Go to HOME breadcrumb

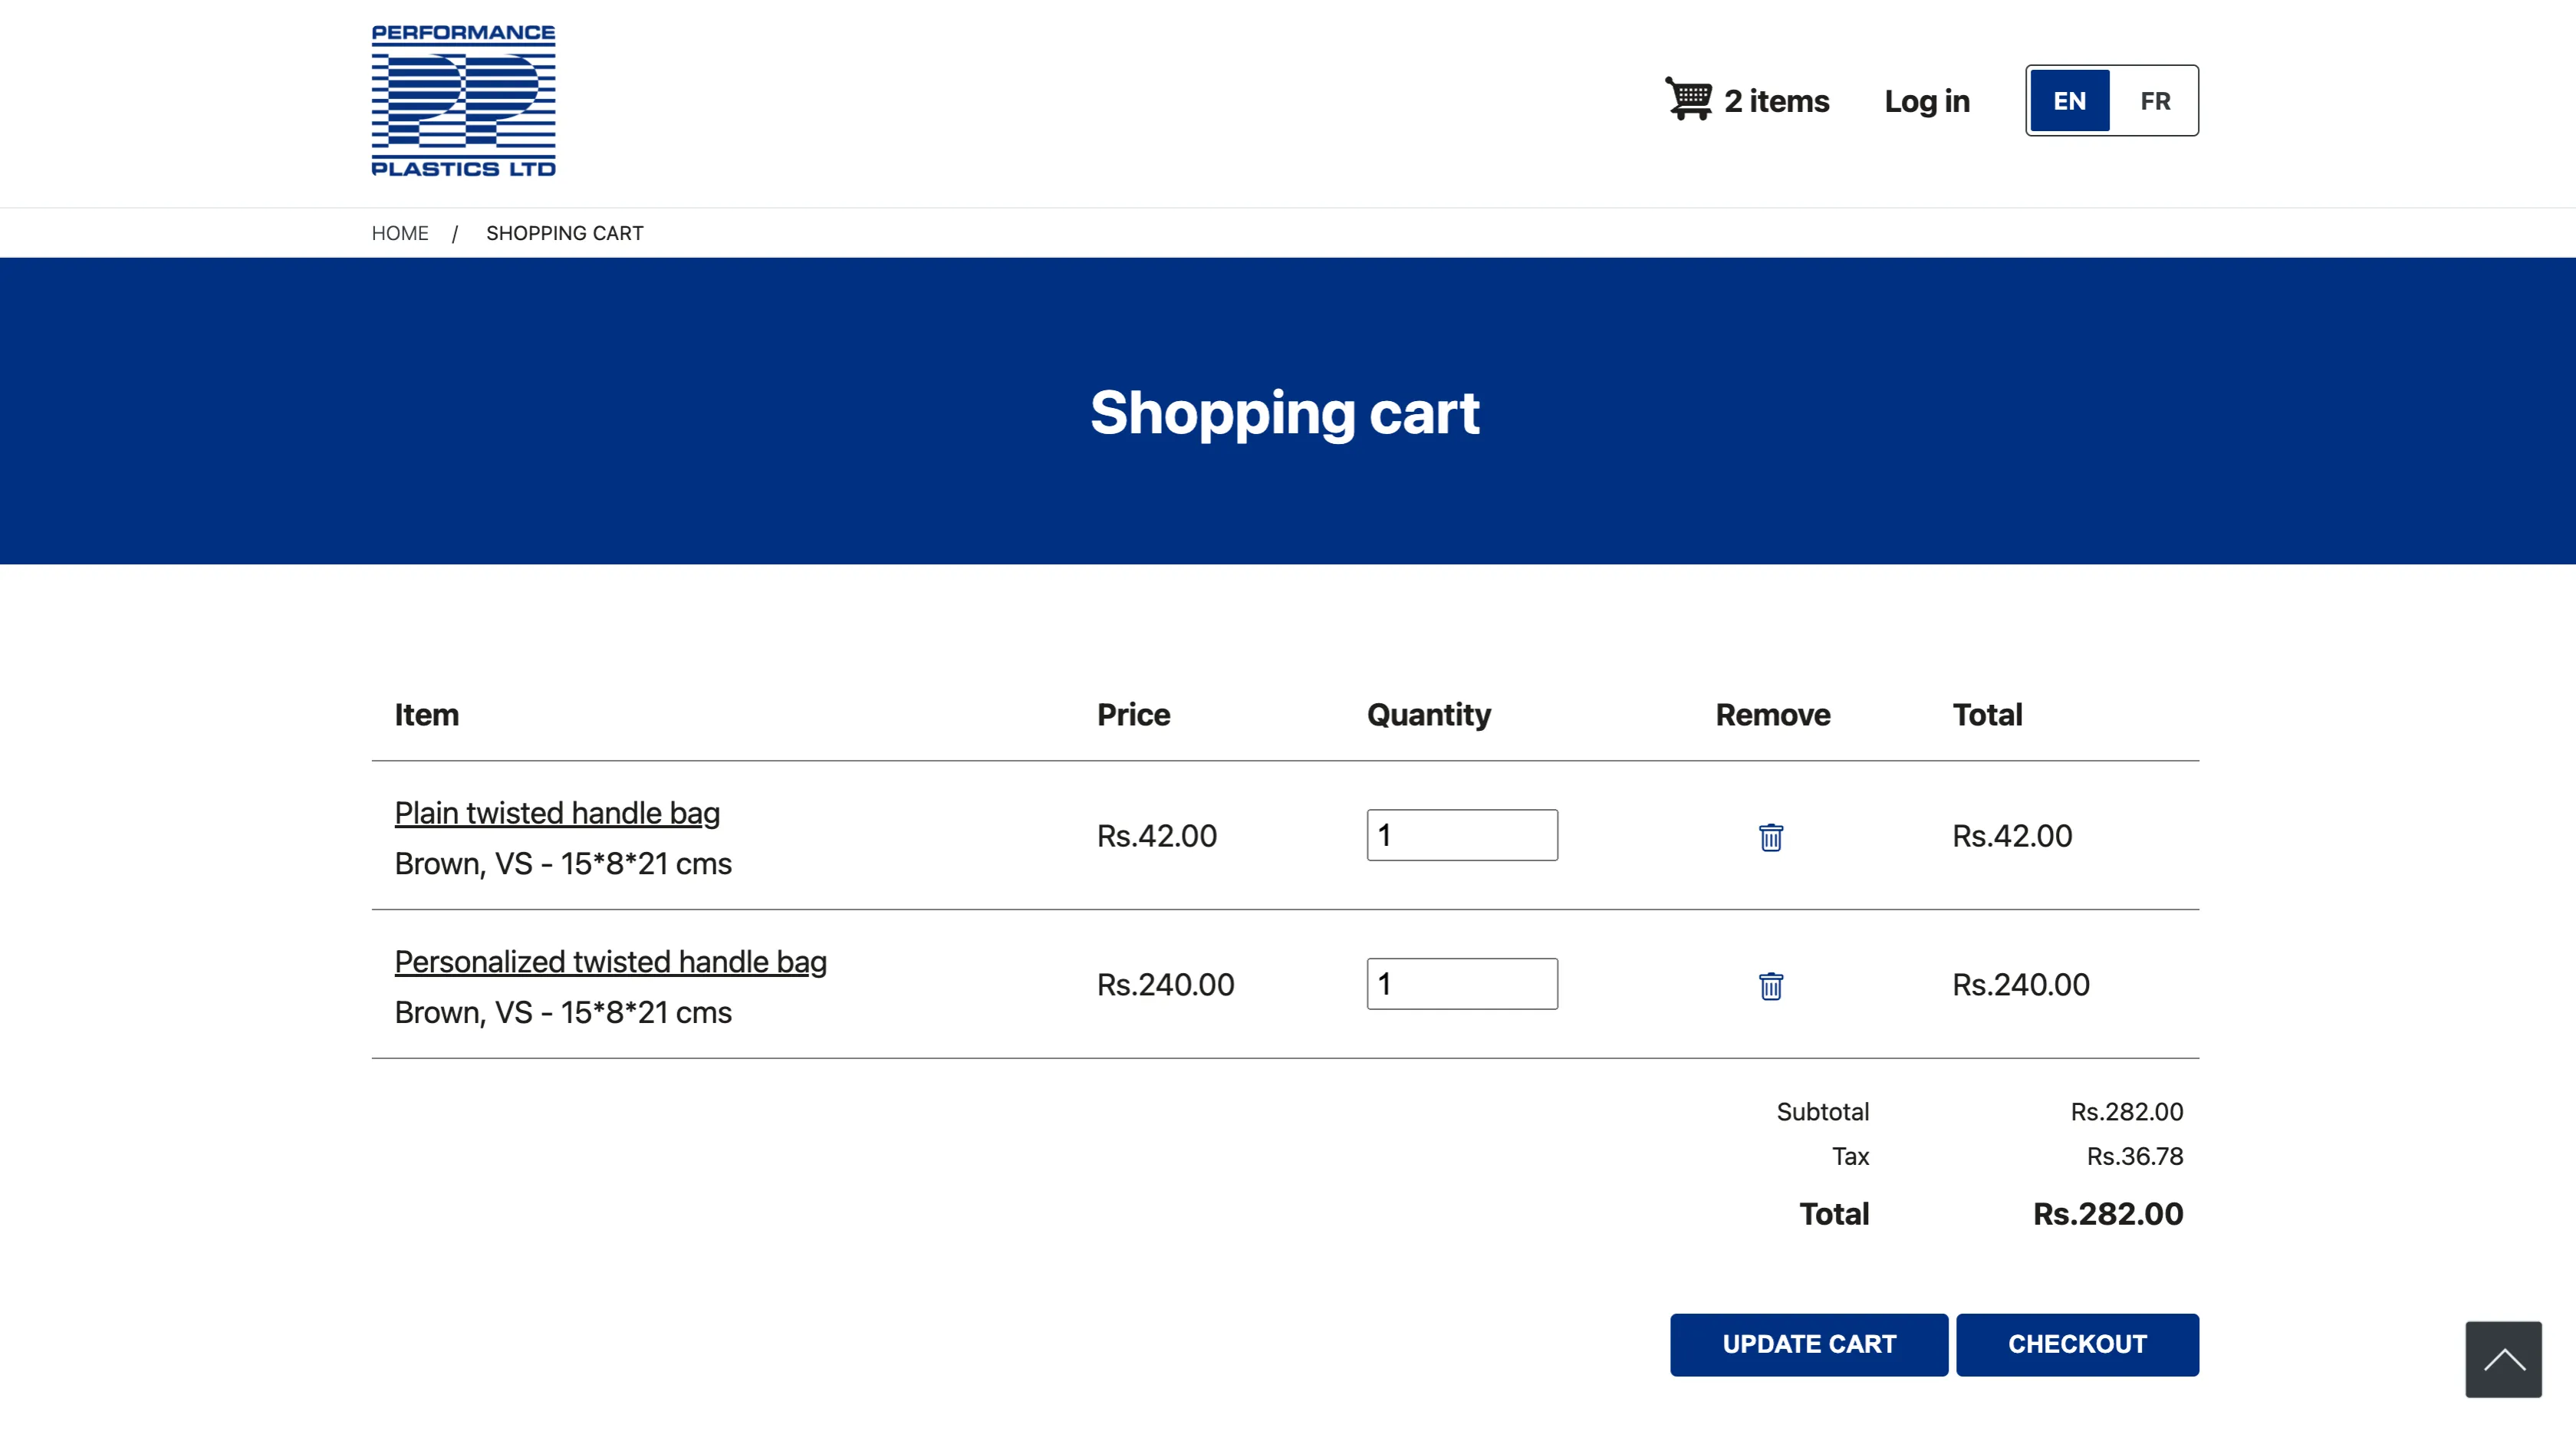(x=400, y=233)
